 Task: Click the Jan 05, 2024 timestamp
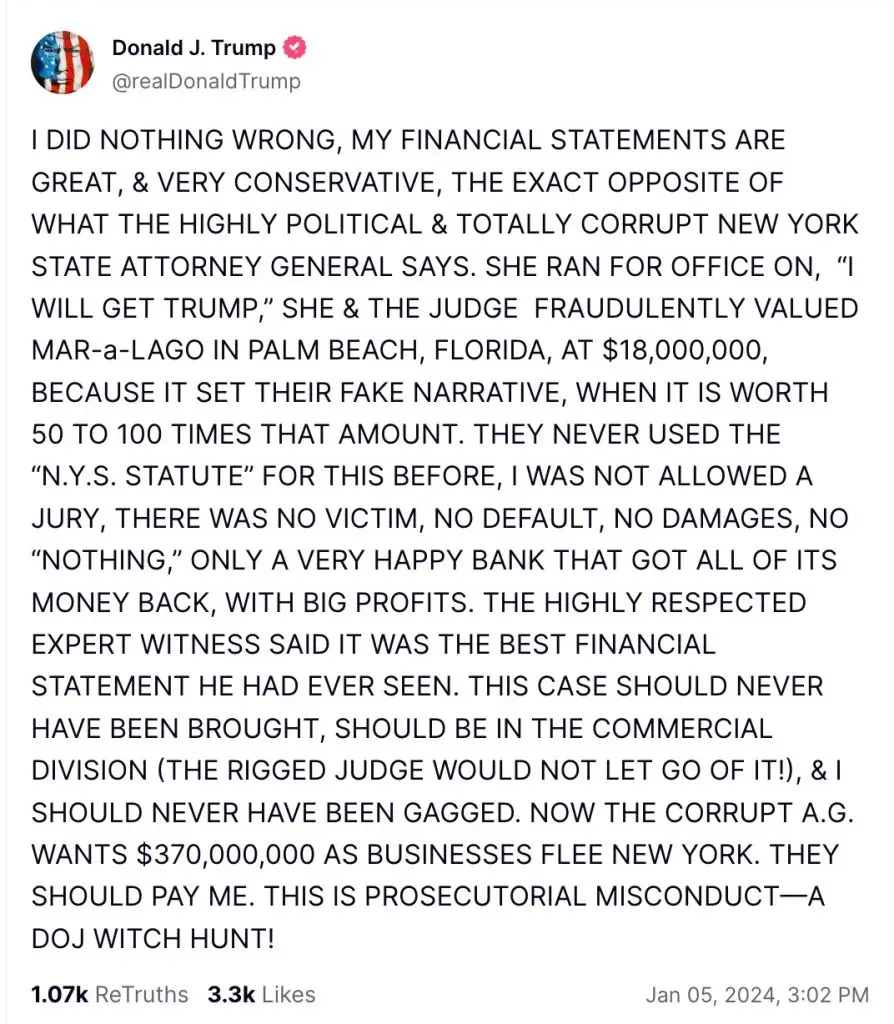pyautogui.click(x=756, y=995)
